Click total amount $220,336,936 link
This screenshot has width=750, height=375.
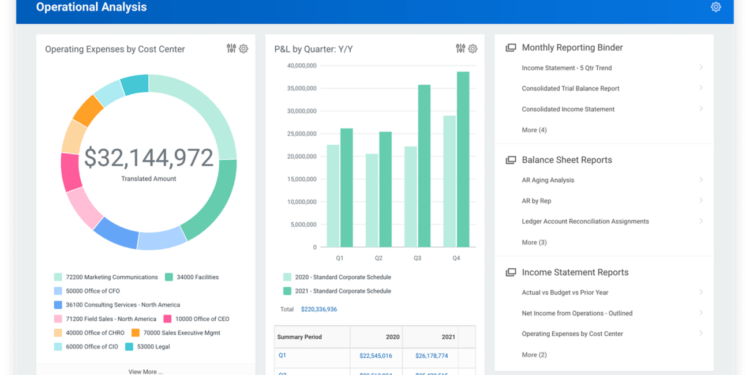(319, 309)
